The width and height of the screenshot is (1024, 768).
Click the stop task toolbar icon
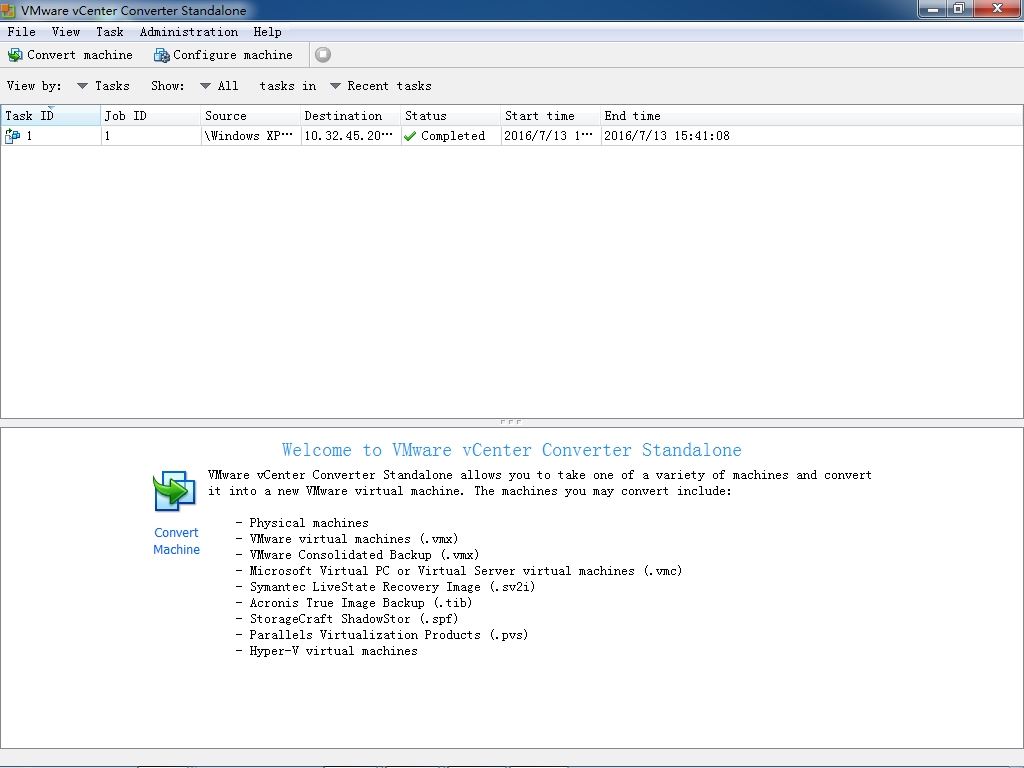[323, 55]
